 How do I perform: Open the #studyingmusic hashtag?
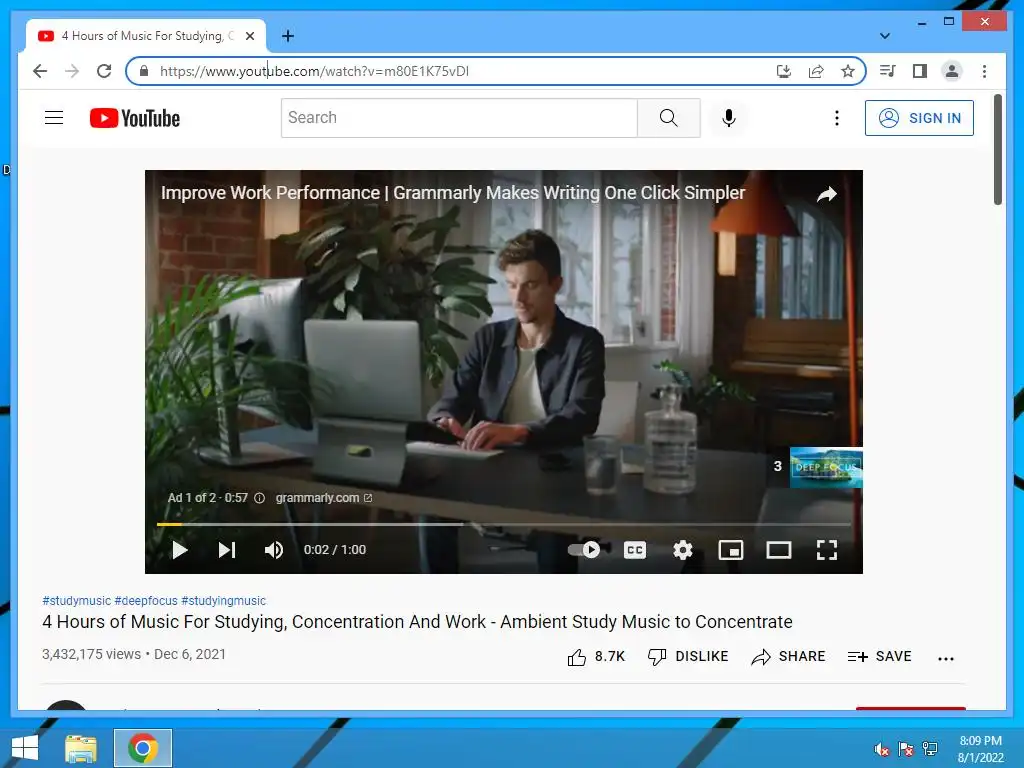coord(223,601)
